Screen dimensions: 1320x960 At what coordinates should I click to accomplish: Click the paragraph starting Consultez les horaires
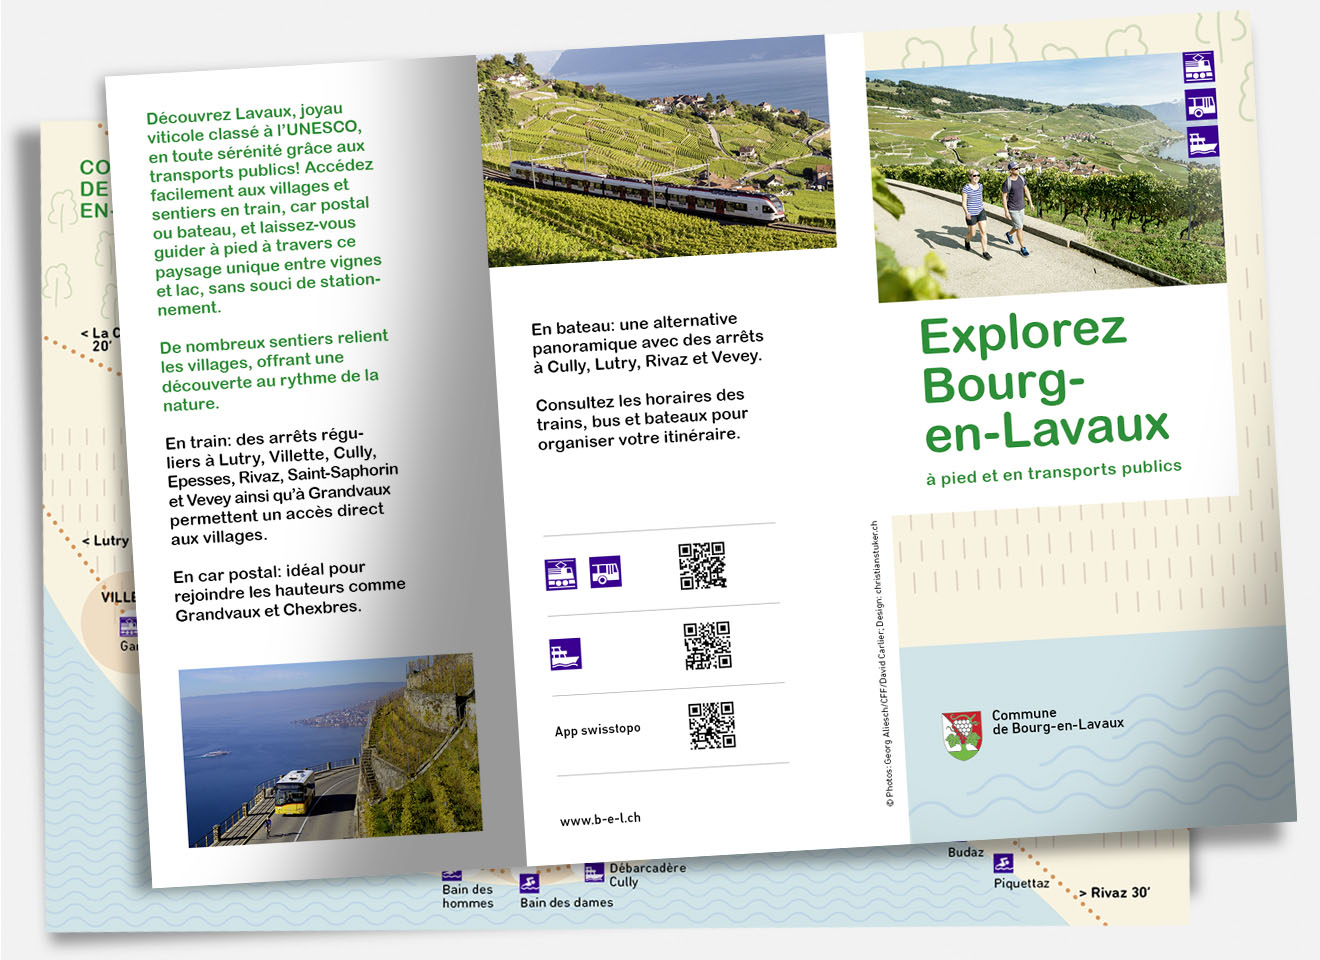click(642, 419)
